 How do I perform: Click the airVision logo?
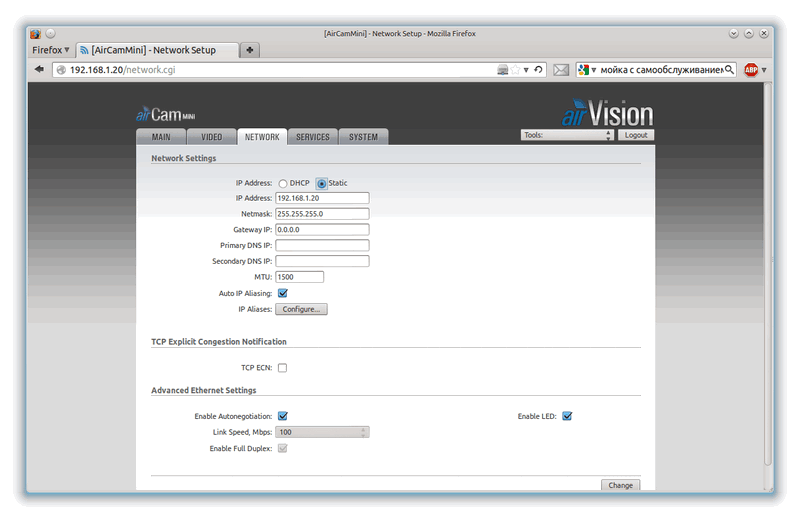click(607, 113)
